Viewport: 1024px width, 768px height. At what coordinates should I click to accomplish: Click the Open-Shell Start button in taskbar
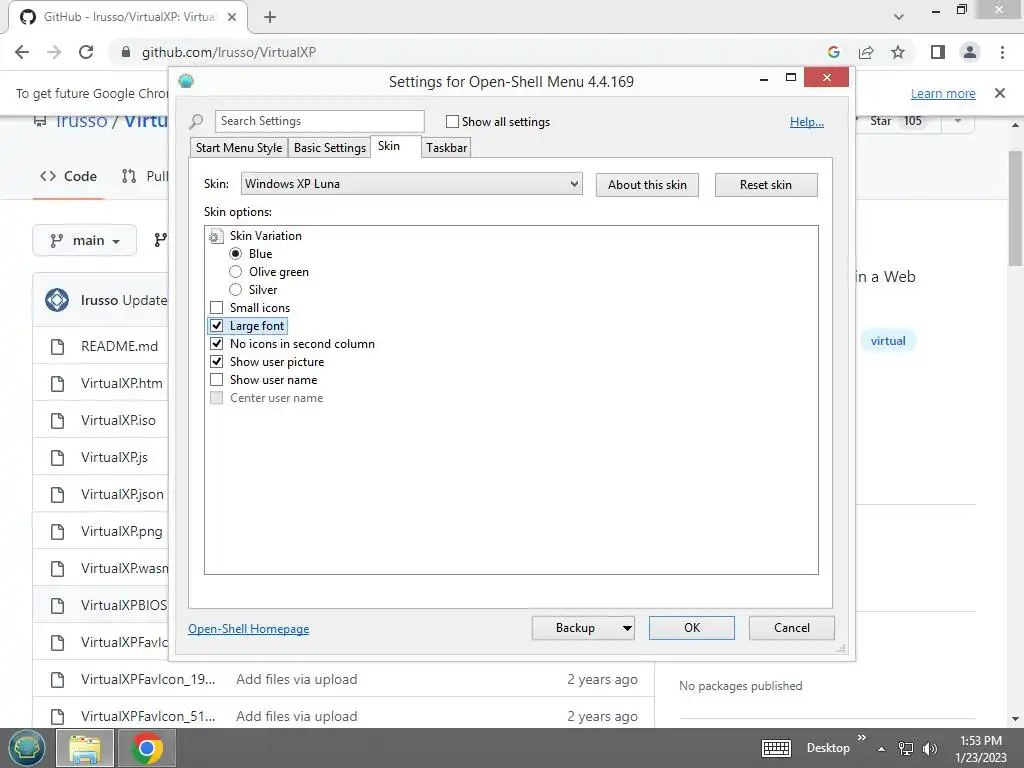(x=27, y=748)
